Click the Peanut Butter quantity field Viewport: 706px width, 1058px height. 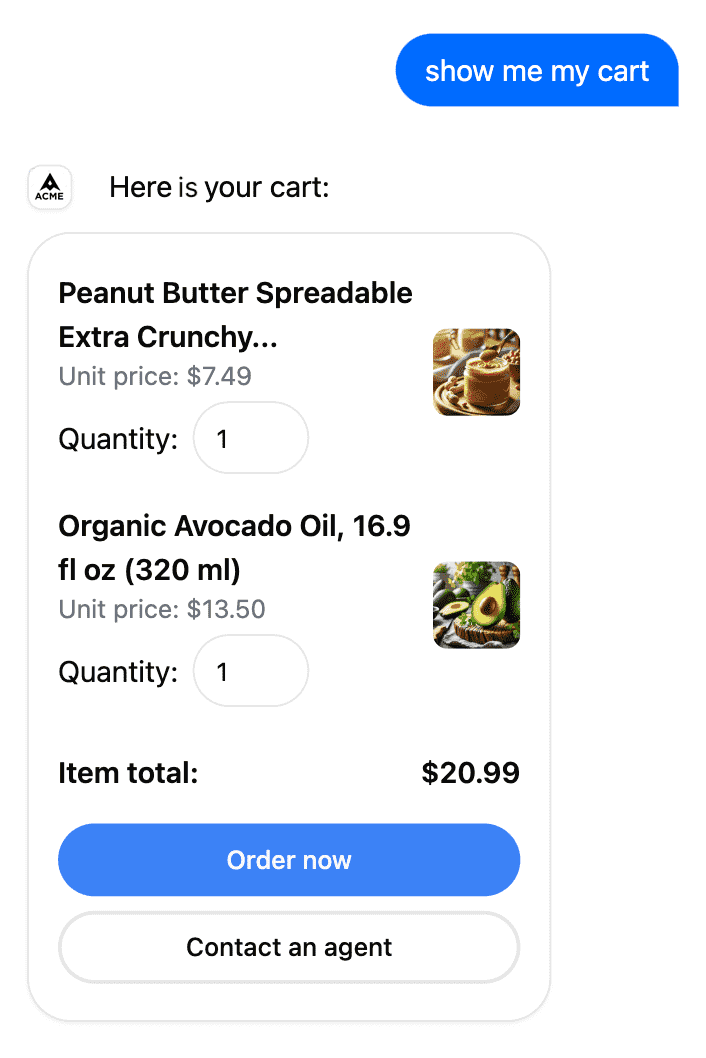tap(250, 438)
